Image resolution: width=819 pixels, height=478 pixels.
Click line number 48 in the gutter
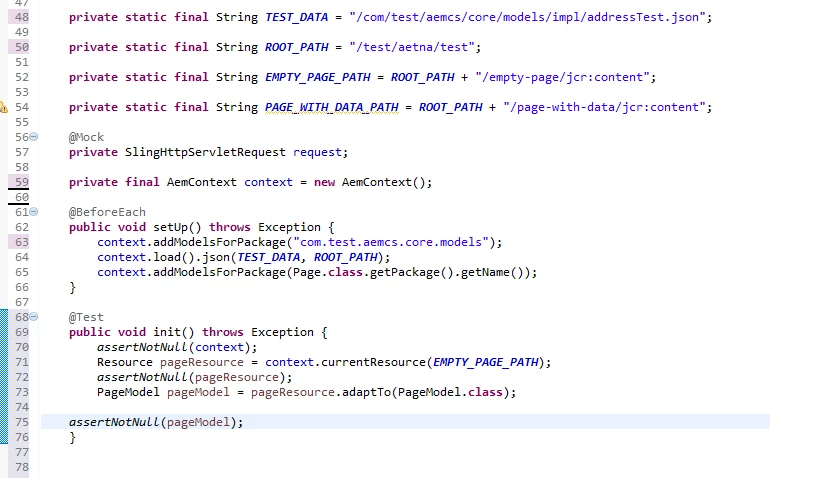tap(22, 17)
